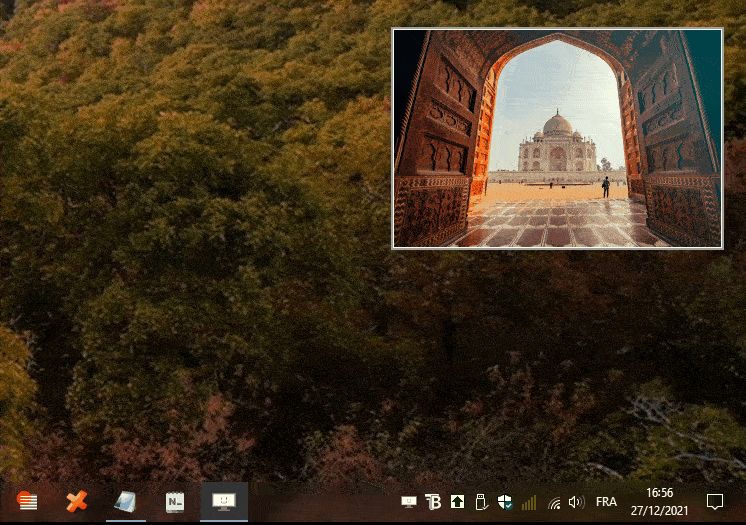This screenshot has height=525, width=746.
Task: Click the upward arrow tray icon
Action: click(457, 502)
